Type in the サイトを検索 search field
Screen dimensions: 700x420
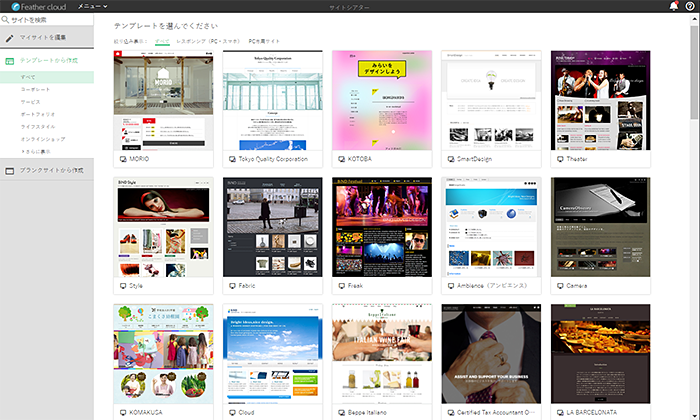50,19
